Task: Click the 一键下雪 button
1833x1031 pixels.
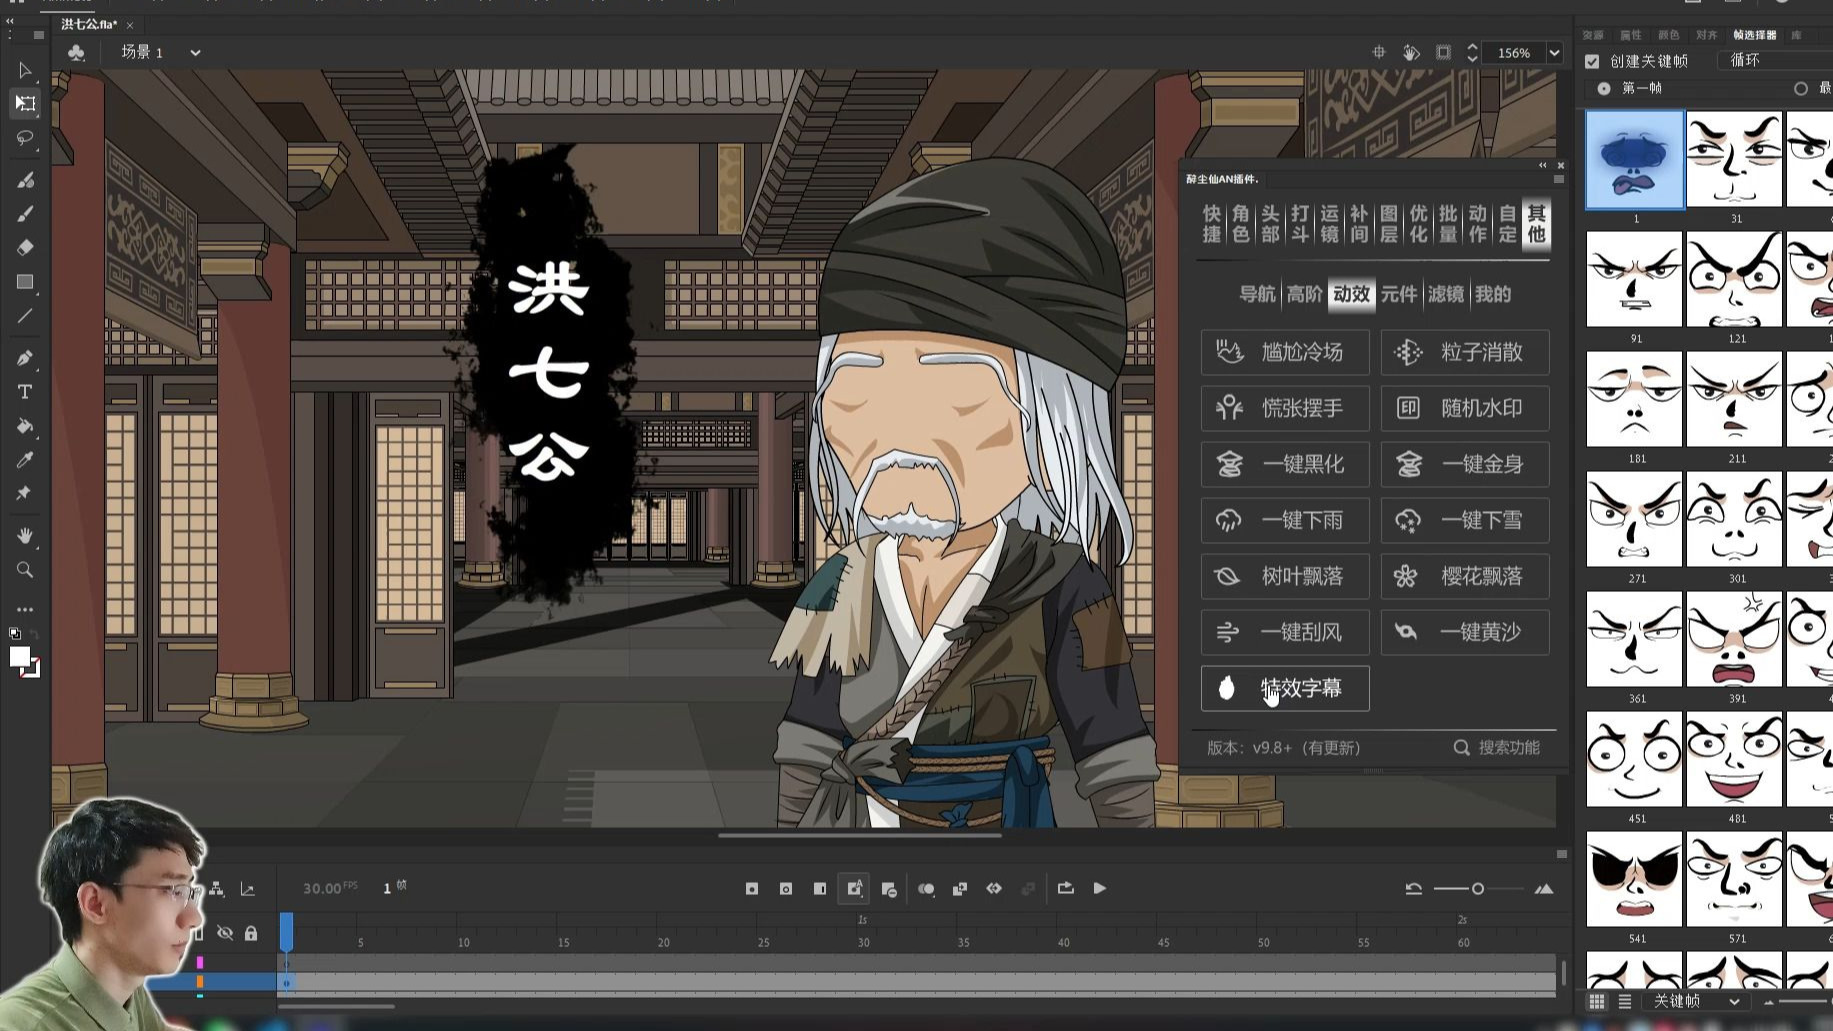Action: pyautogui.click(x=1465, y=520)
